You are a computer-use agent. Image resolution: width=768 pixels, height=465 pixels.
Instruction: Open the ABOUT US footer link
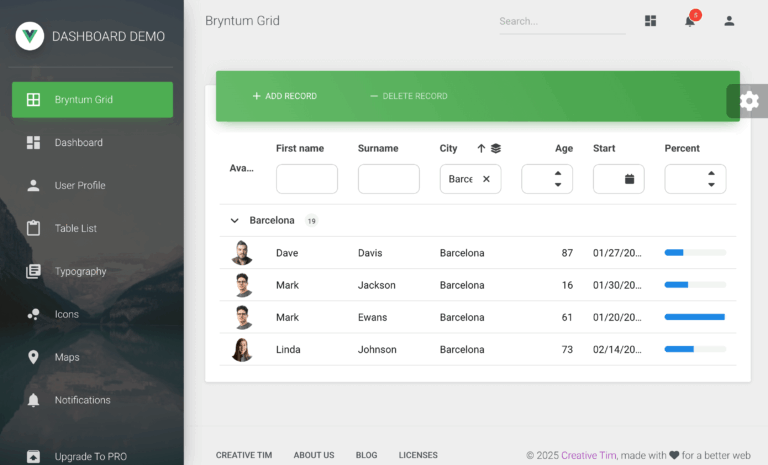tap(314, 455)
